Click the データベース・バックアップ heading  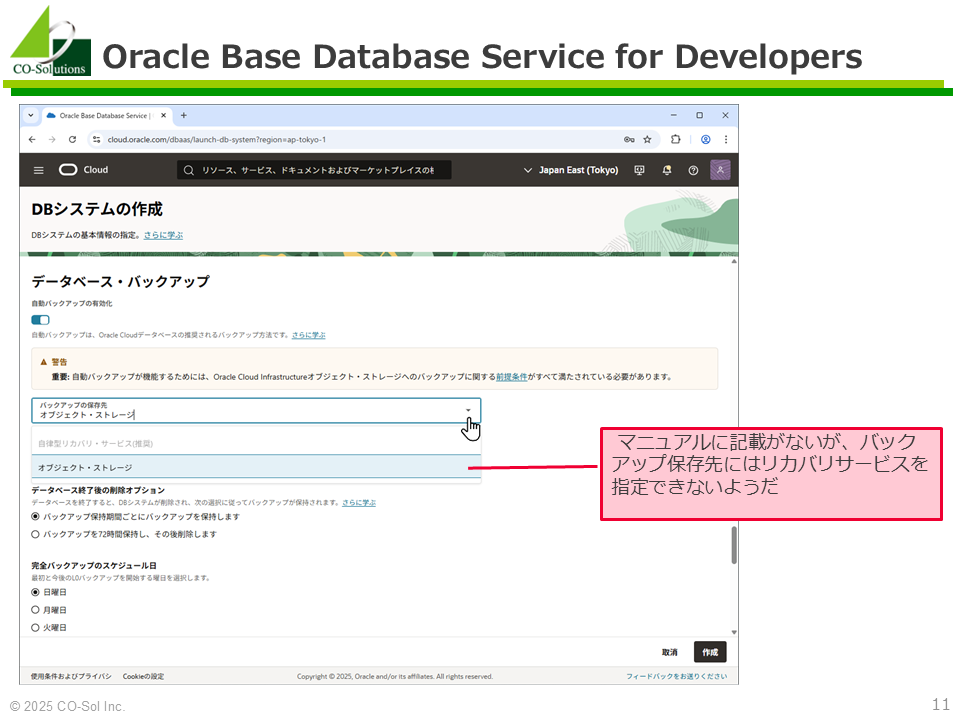[121, 282]
